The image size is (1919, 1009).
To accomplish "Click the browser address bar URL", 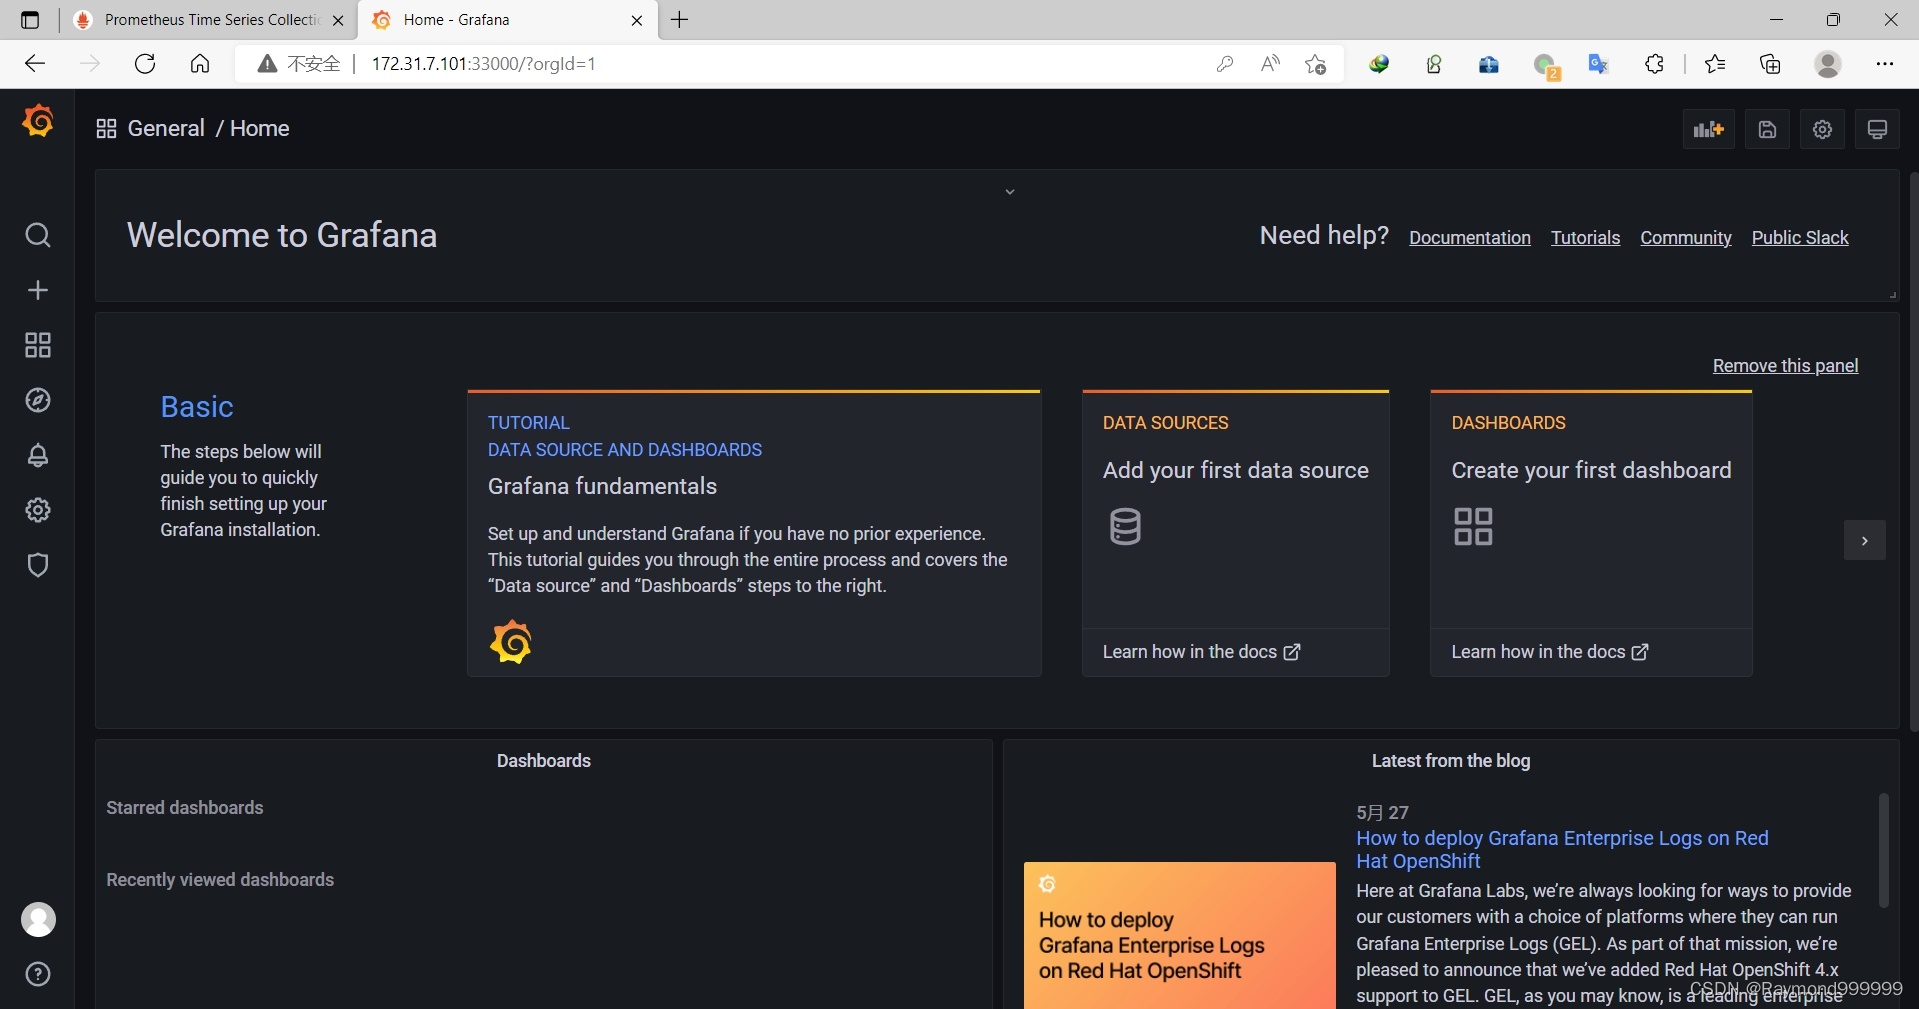I will (484, 64).
